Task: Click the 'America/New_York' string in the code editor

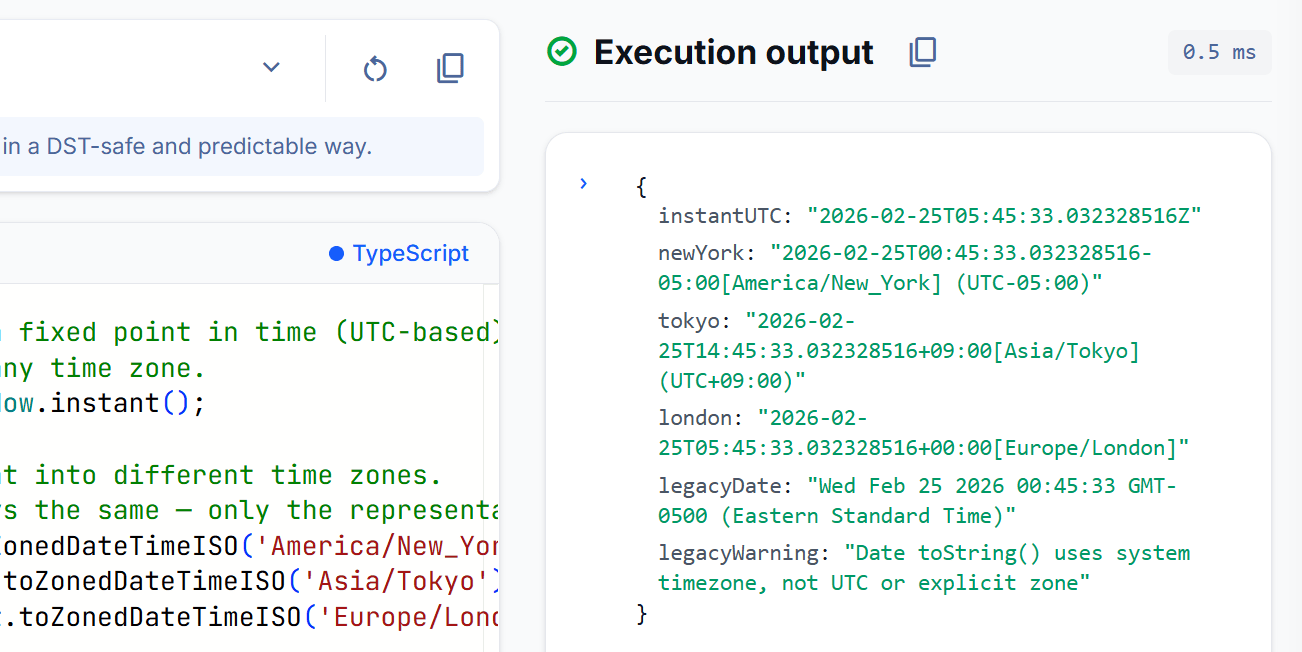Action: [x=384, y=547]
